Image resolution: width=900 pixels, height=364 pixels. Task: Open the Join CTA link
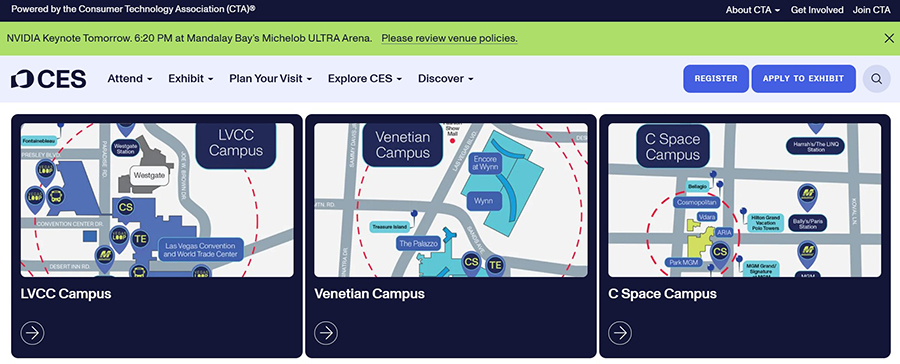(x=871, y=10)
